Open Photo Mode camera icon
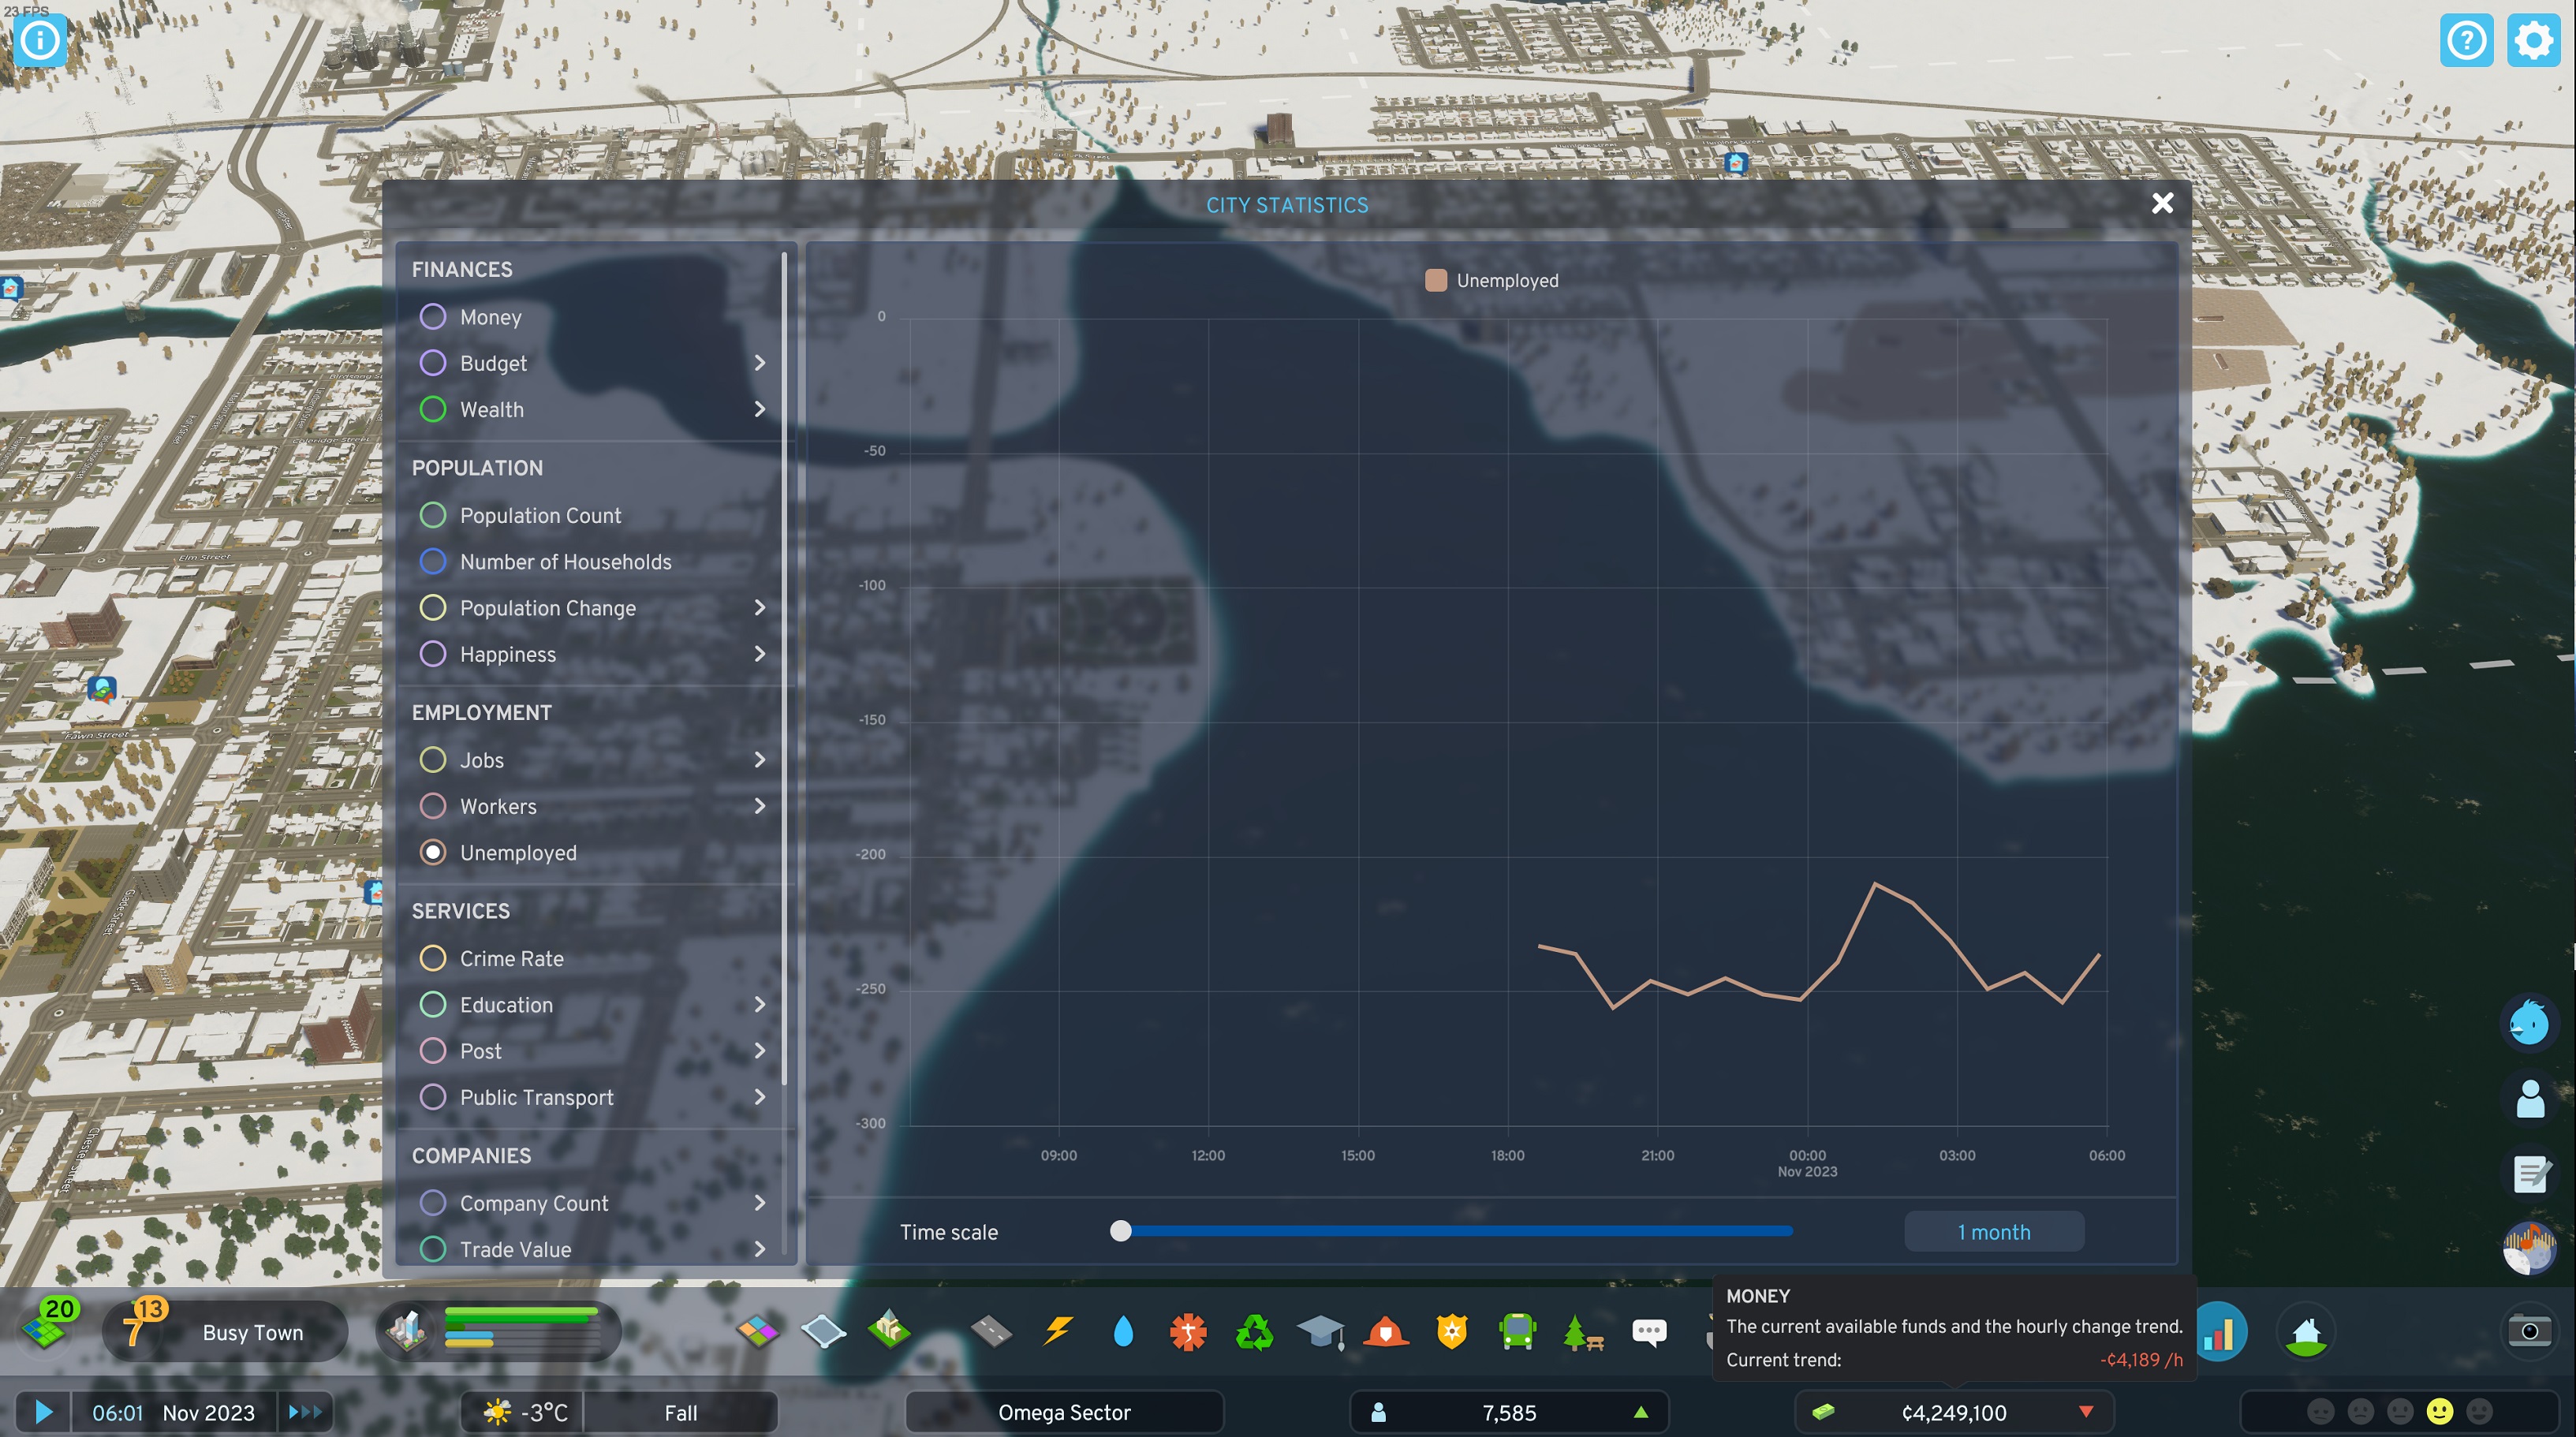The height and width of the screenshot is (1437, 2576). point(2529,1331)
